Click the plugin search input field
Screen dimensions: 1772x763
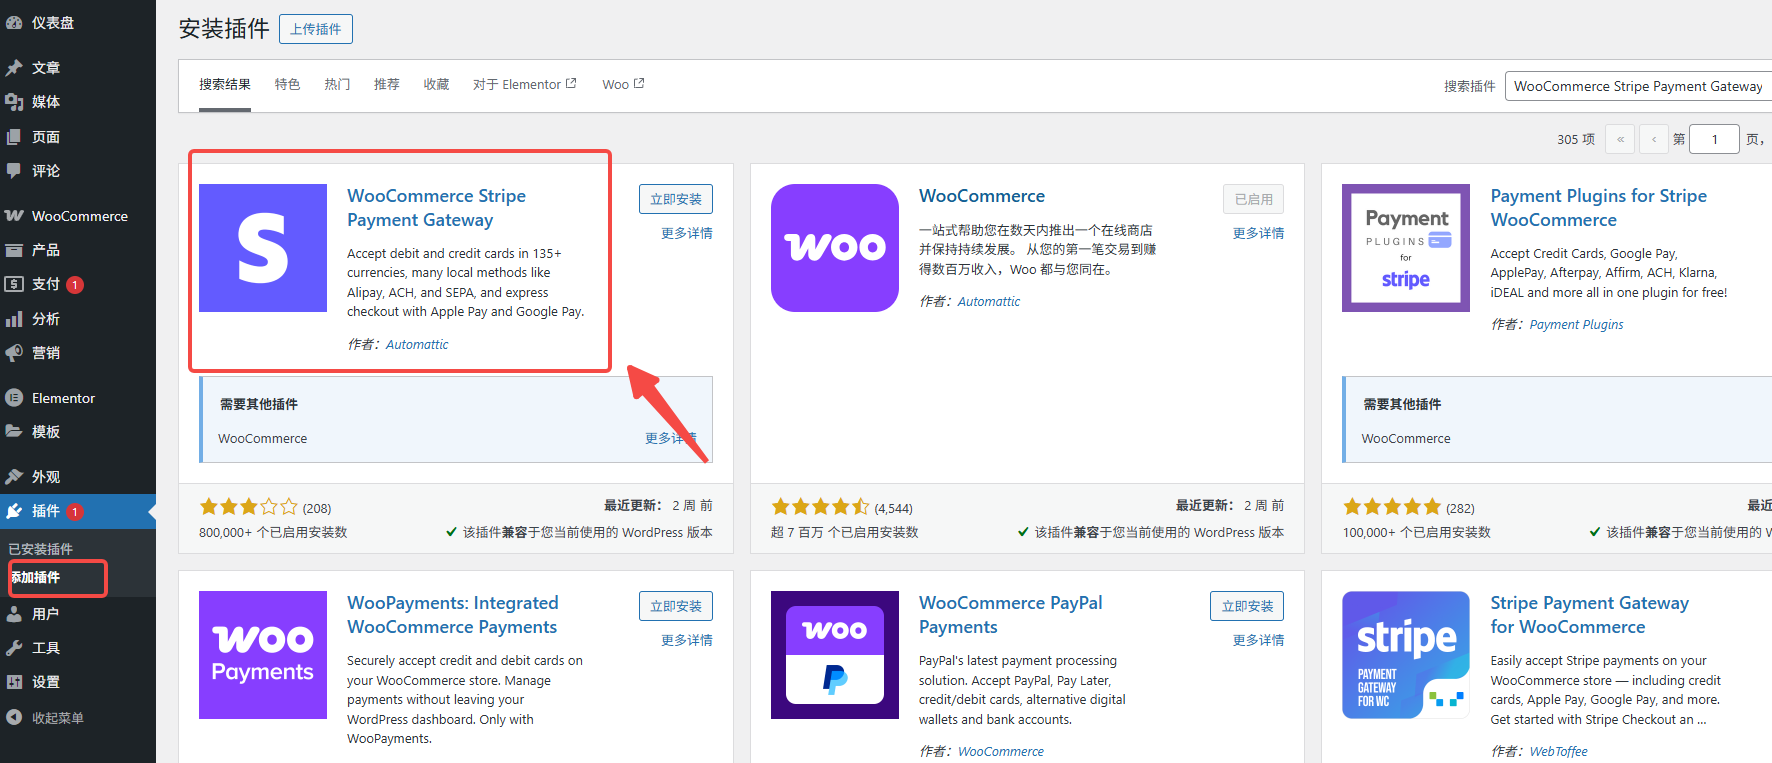point(1637,86)
